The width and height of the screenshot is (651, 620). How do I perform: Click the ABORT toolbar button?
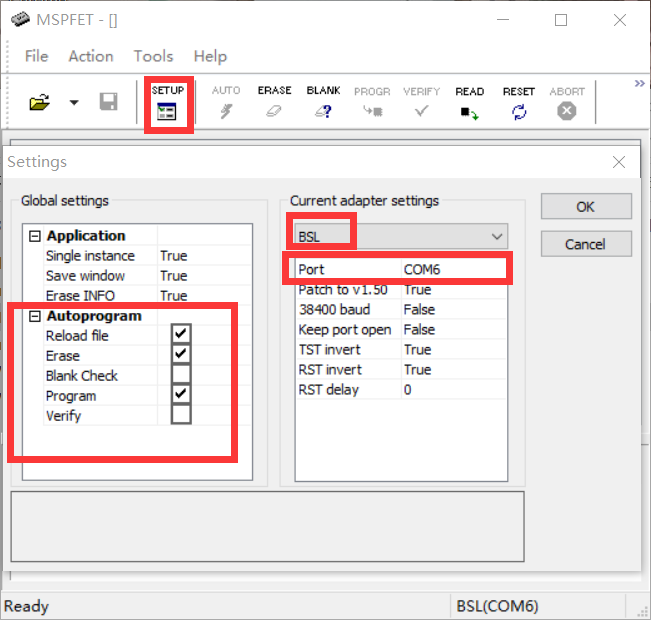click(x=567, y=103)
